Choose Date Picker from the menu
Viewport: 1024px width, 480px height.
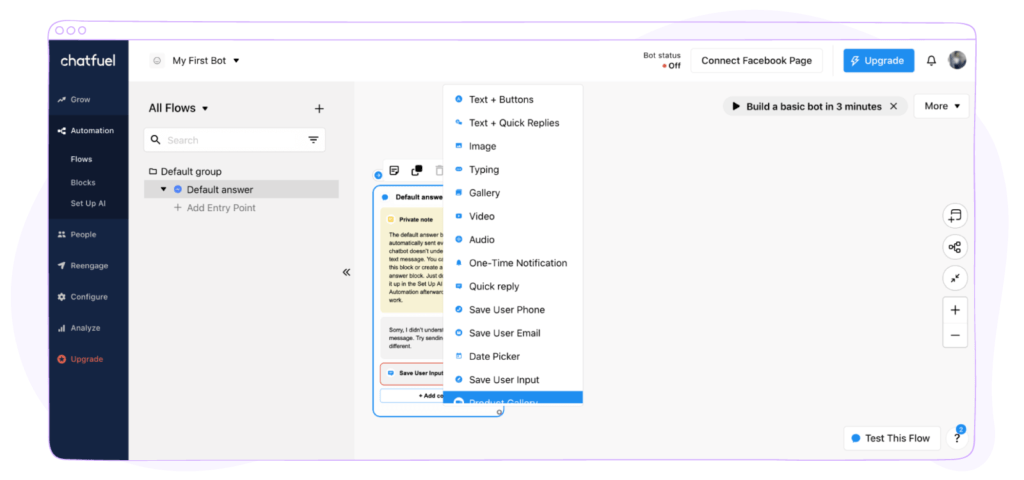point(513,357)
